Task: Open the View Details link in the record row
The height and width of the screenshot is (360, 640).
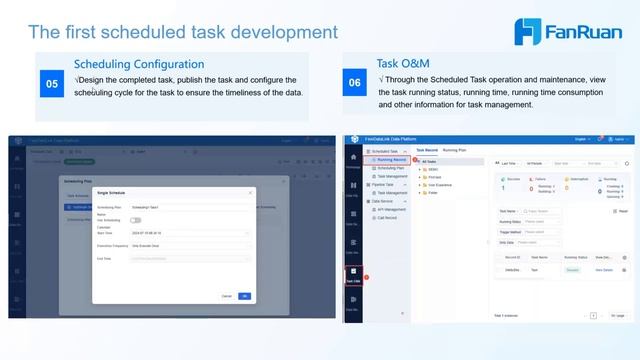Action: point(604,270)
